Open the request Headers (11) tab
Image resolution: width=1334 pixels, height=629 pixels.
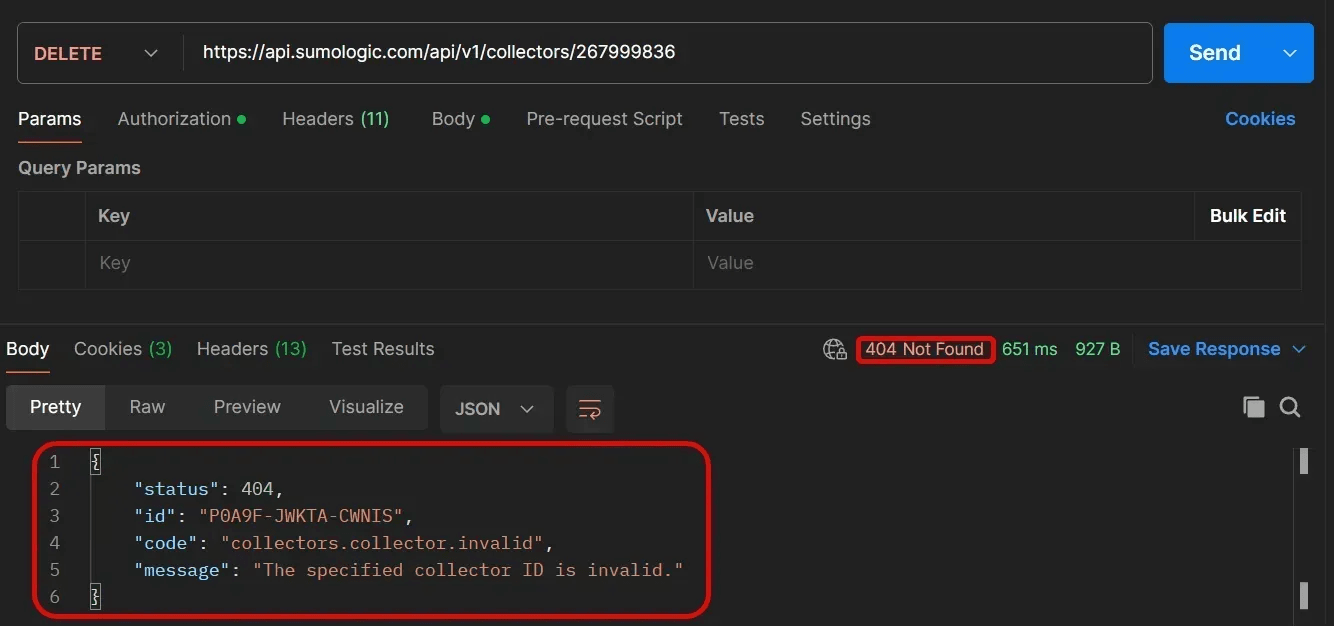click(335, 119)
